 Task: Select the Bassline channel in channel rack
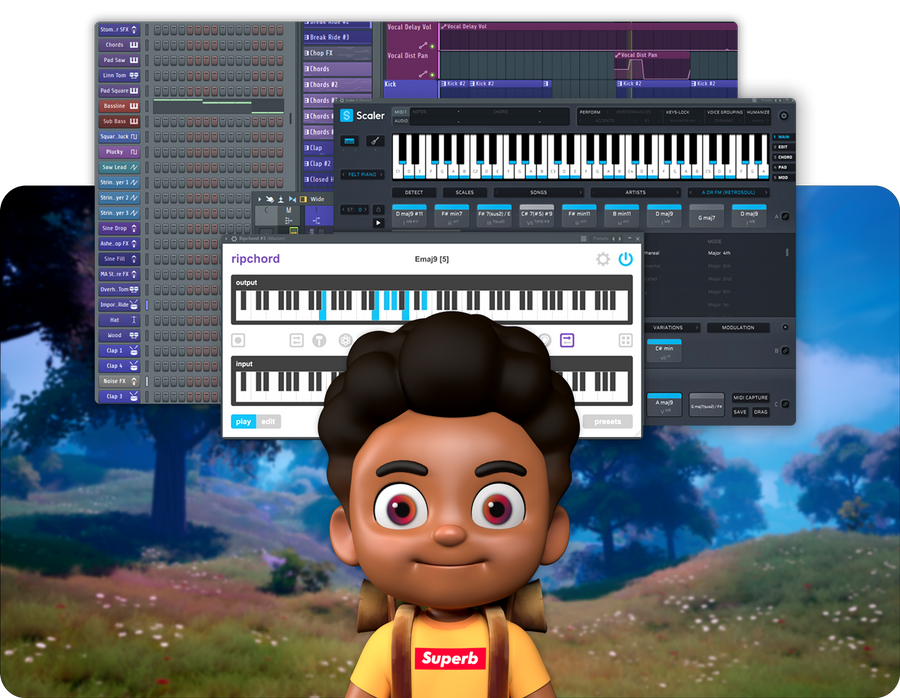point(115,106)
